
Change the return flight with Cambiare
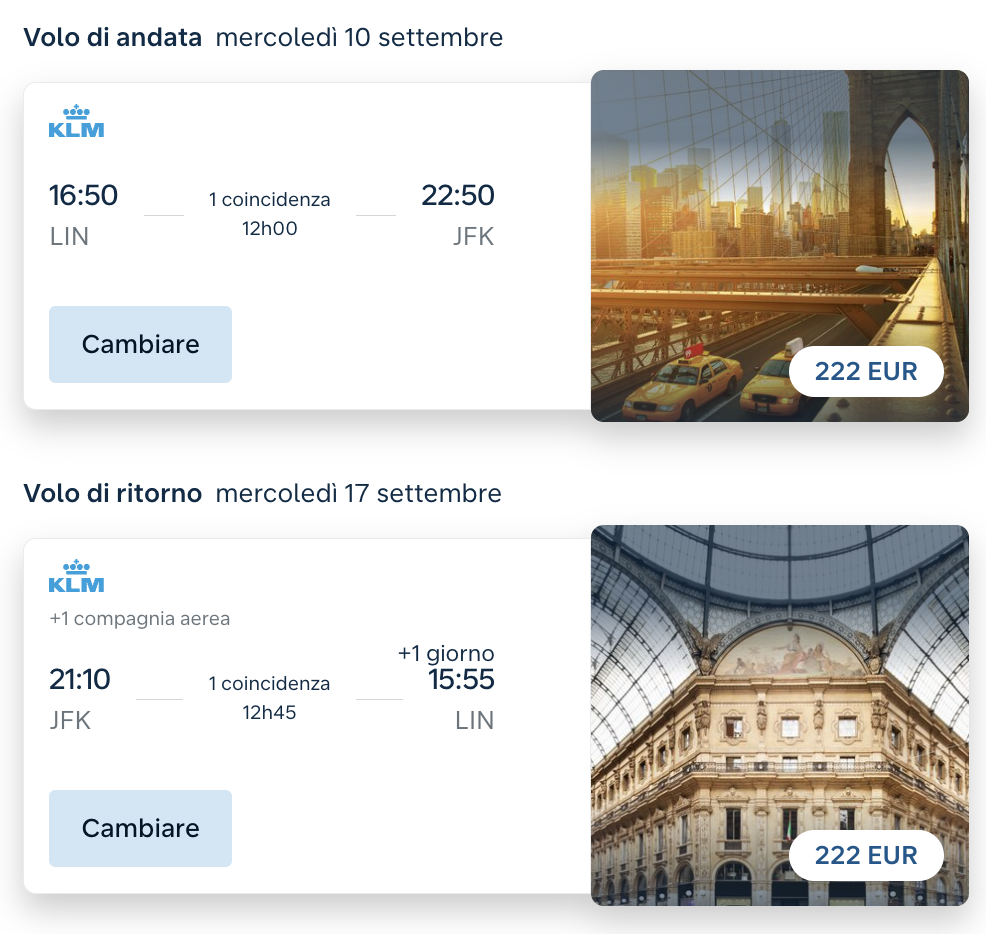coord(140,828)
